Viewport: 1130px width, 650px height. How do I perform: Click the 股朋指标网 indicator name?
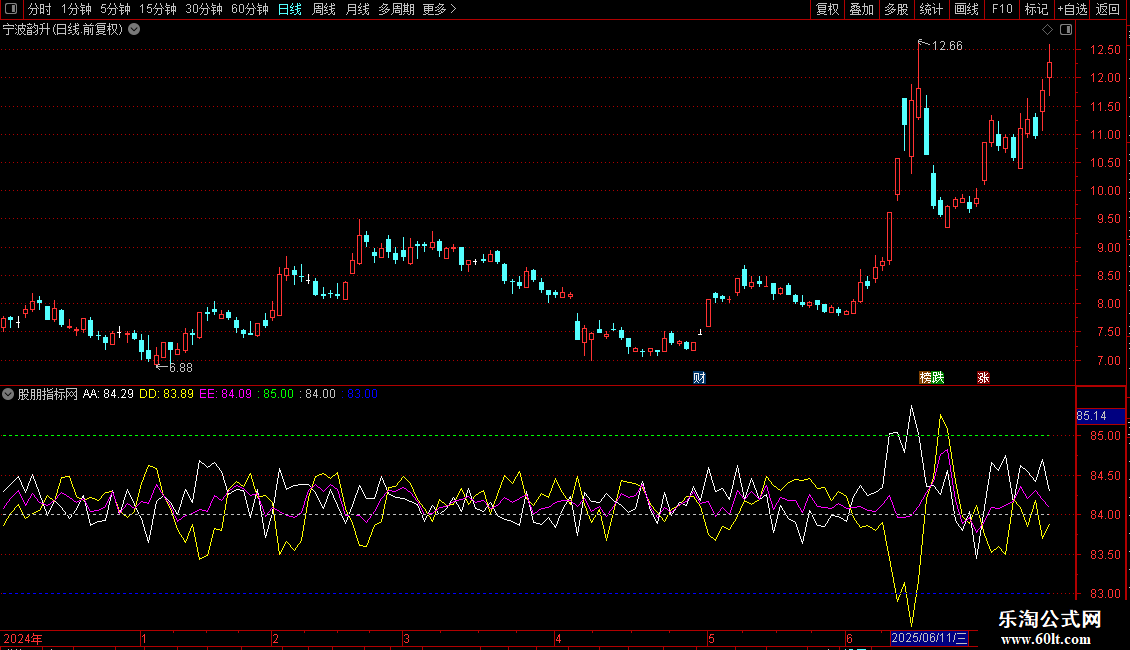[x=48, y=394]
